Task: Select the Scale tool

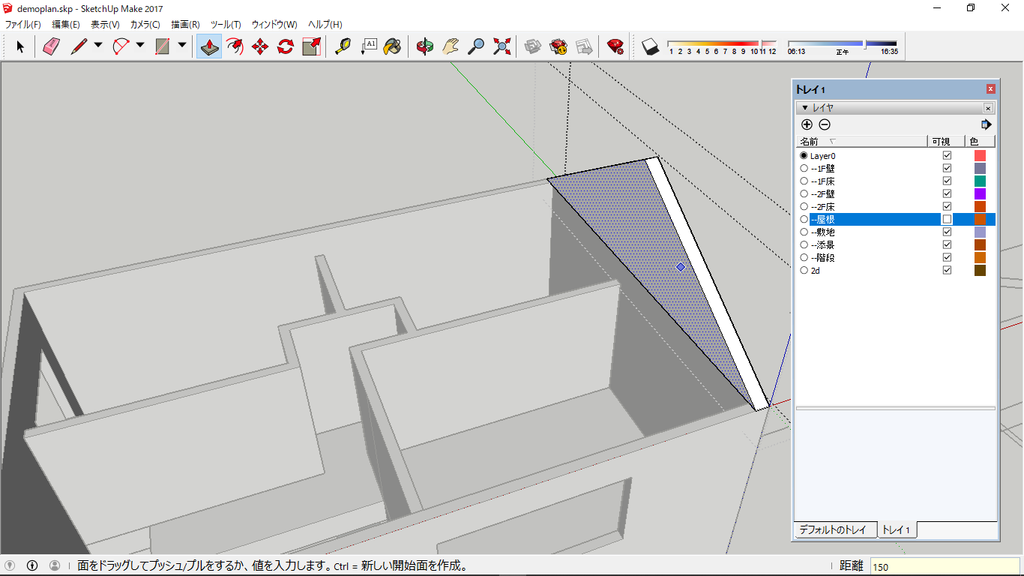Action: pyautogui.click(x=312, y=46)
